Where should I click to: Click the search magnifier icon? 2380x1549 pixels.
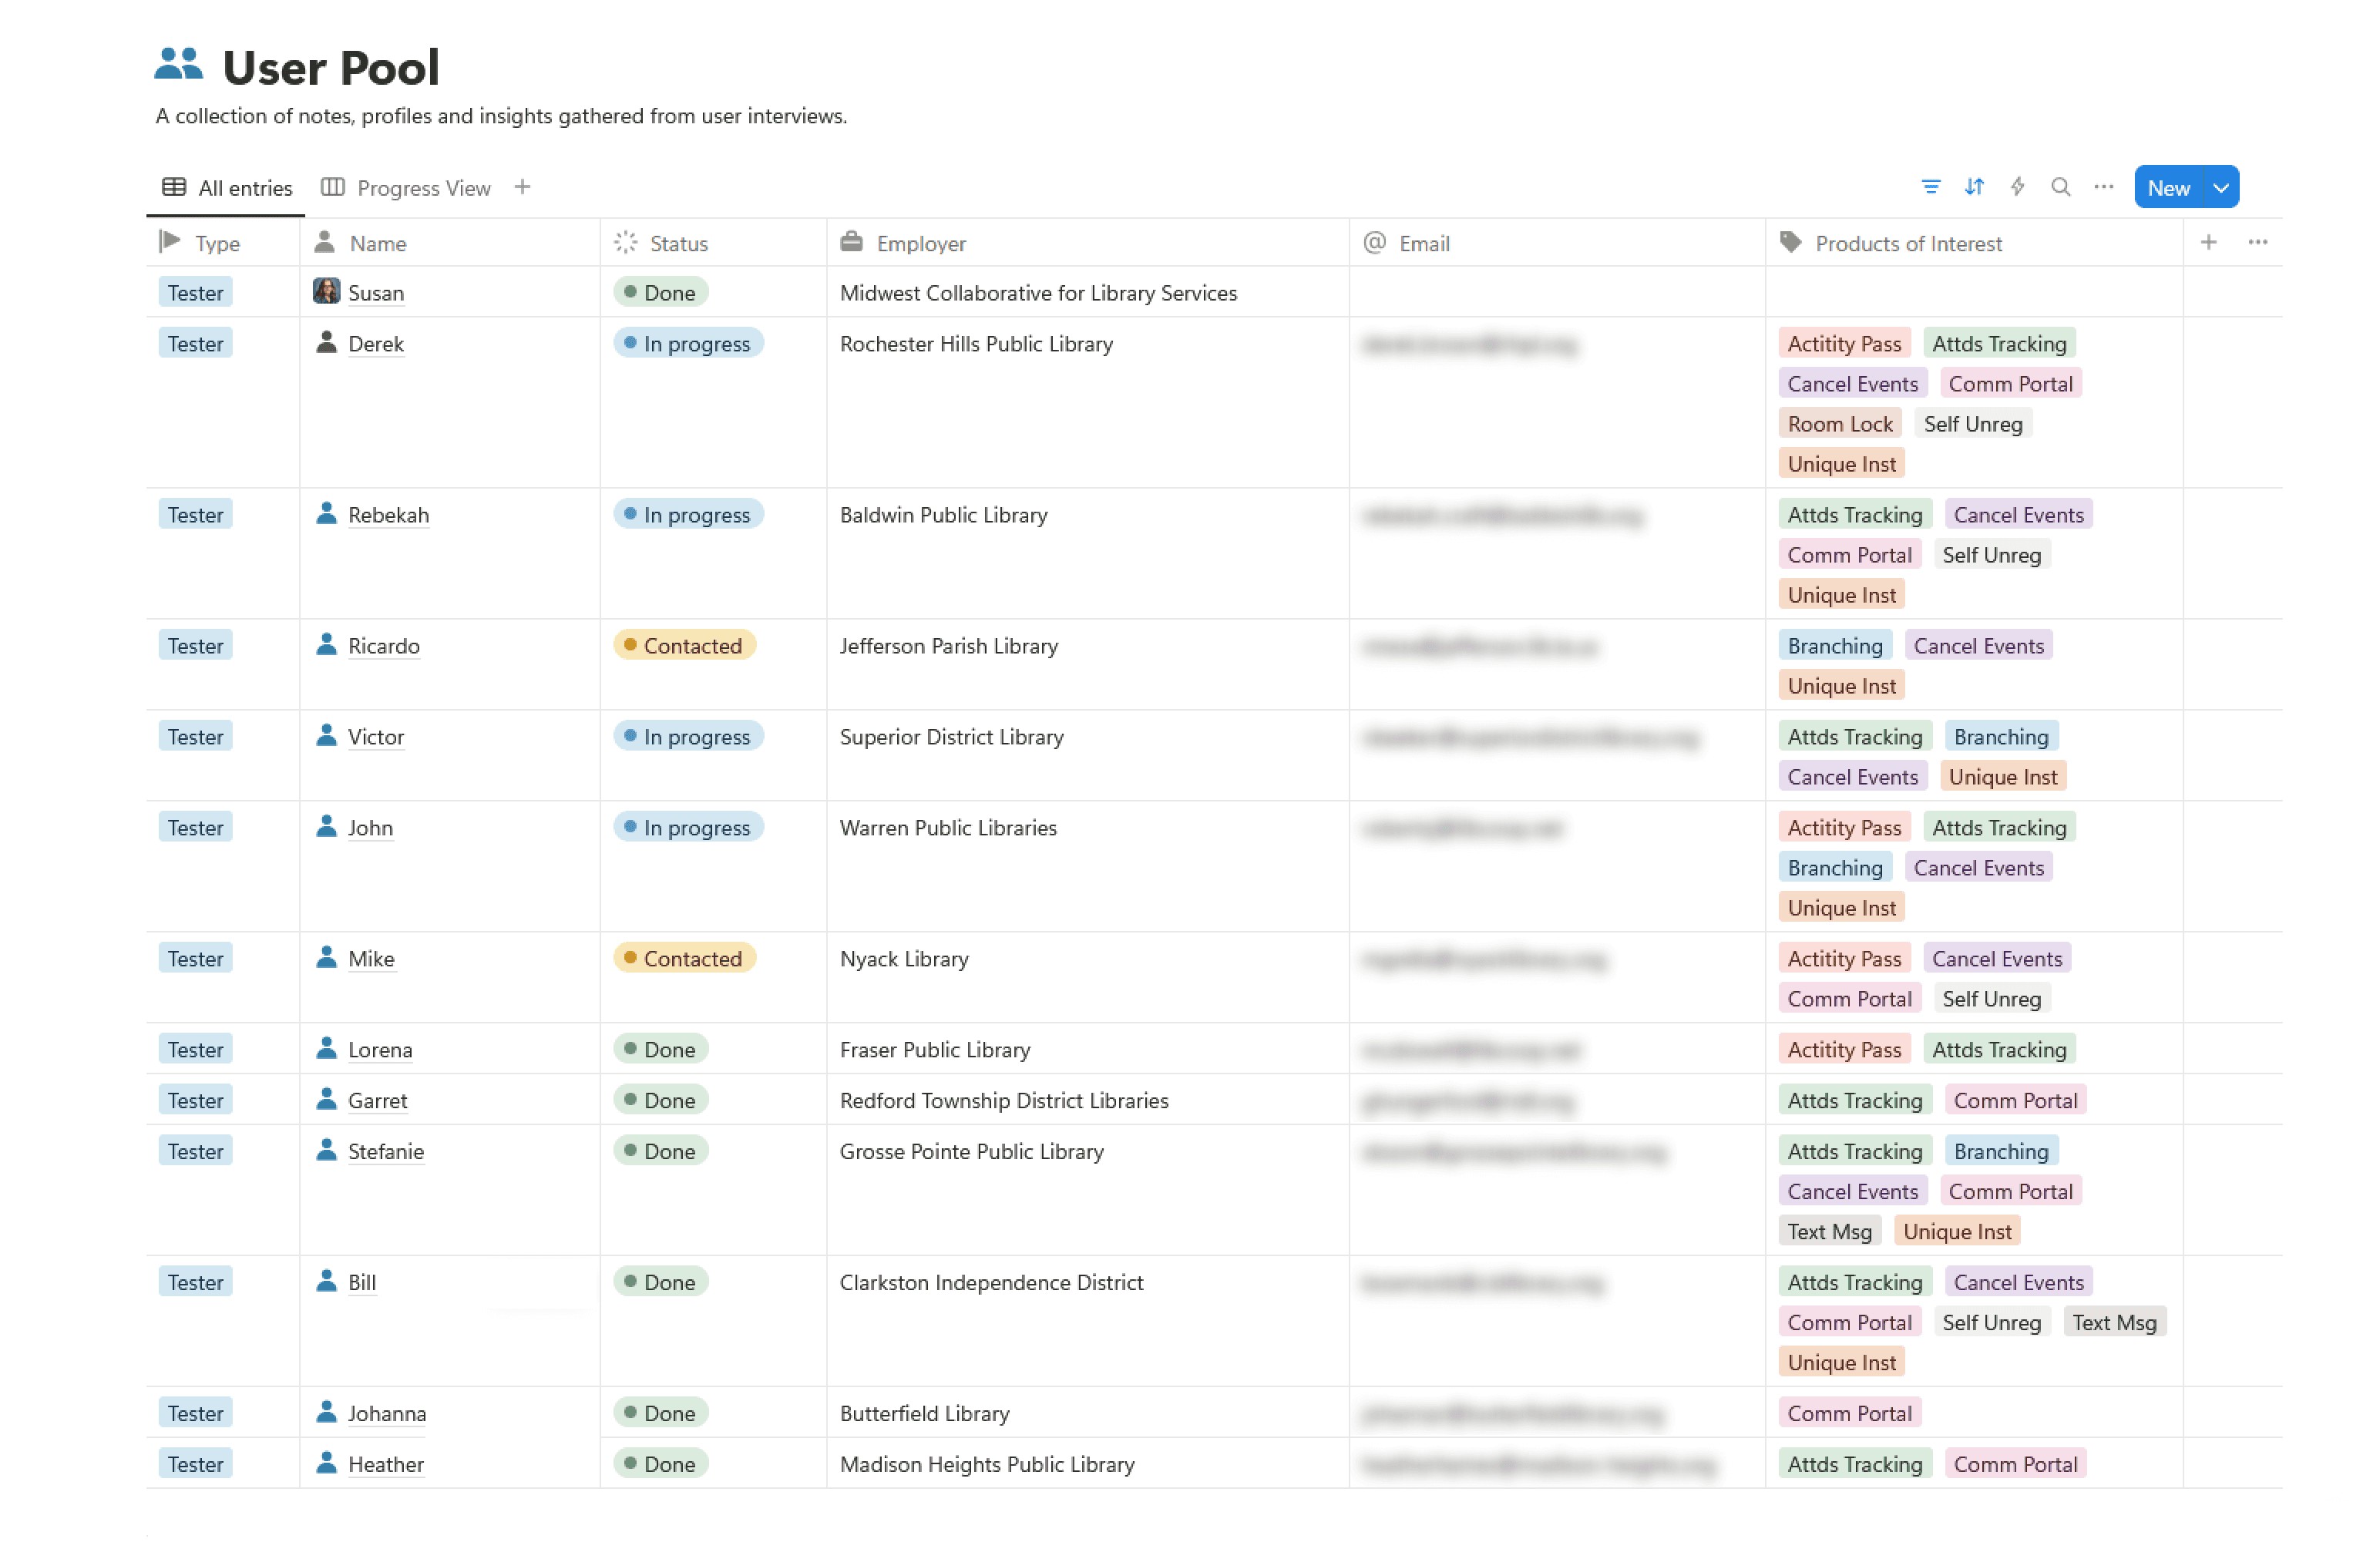(2060, 187)
